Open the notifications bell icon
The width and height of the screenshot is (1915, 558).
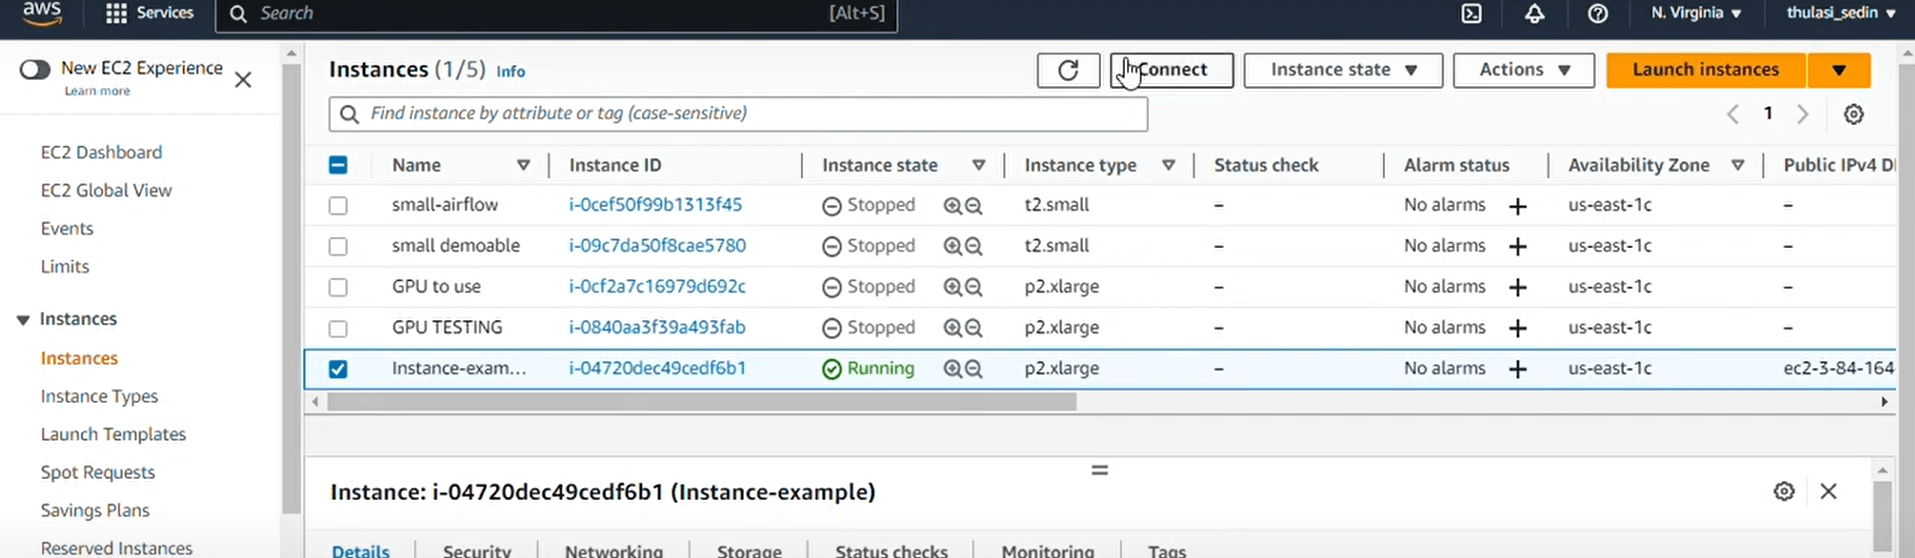tap(1534, 14)
